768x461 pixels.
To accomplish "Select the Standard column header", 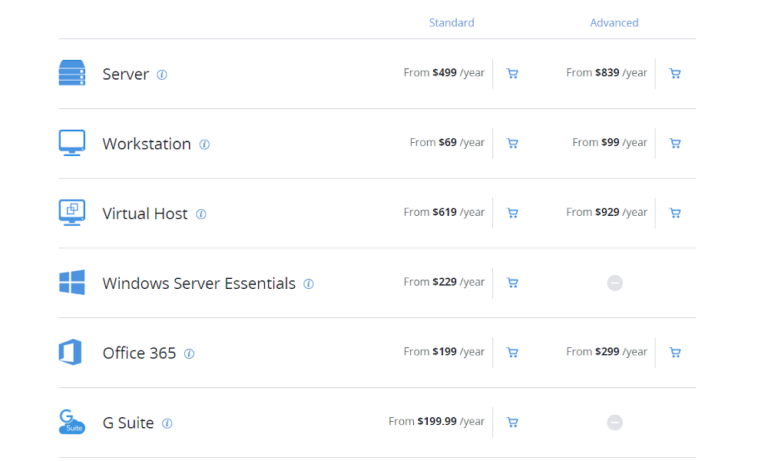I will point(452,23).
